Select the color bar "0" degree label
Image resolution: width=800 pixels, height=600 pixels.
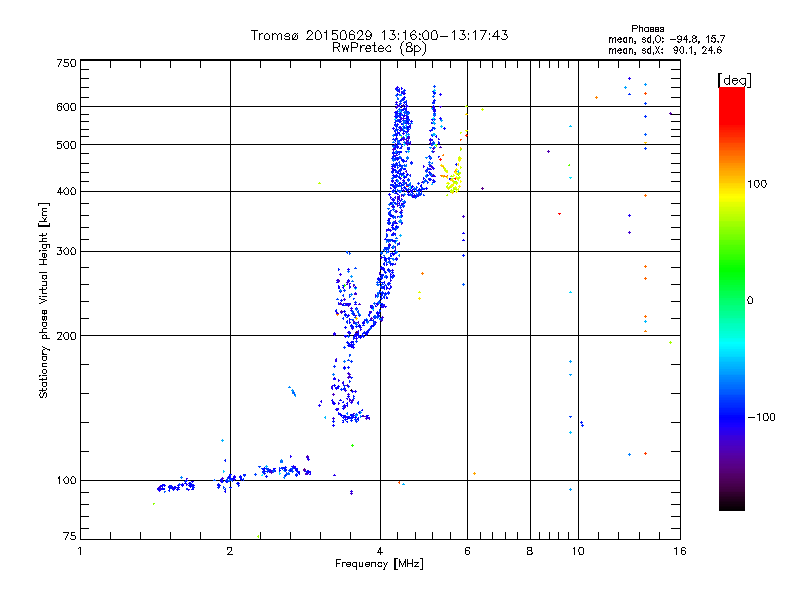pyautogui.click(x=750, y=301)
